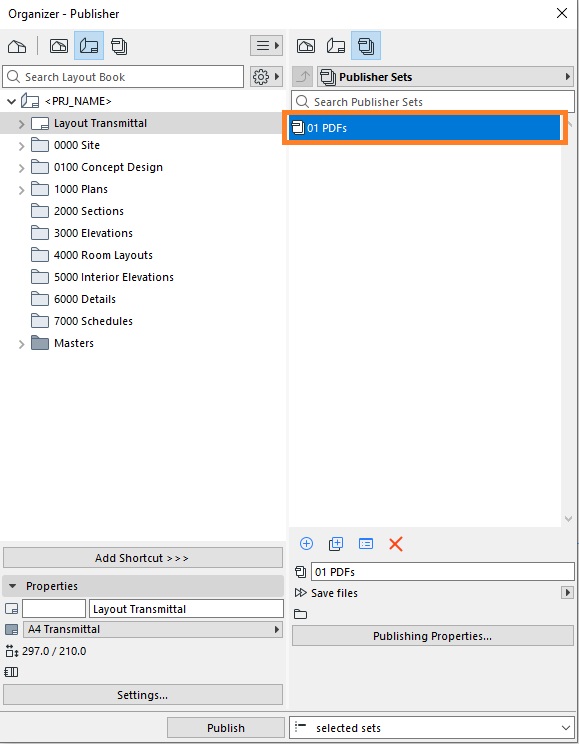579x744 pixels.
Task: Open the Publisher Sets dropdown
Action: tap(445, 76)
